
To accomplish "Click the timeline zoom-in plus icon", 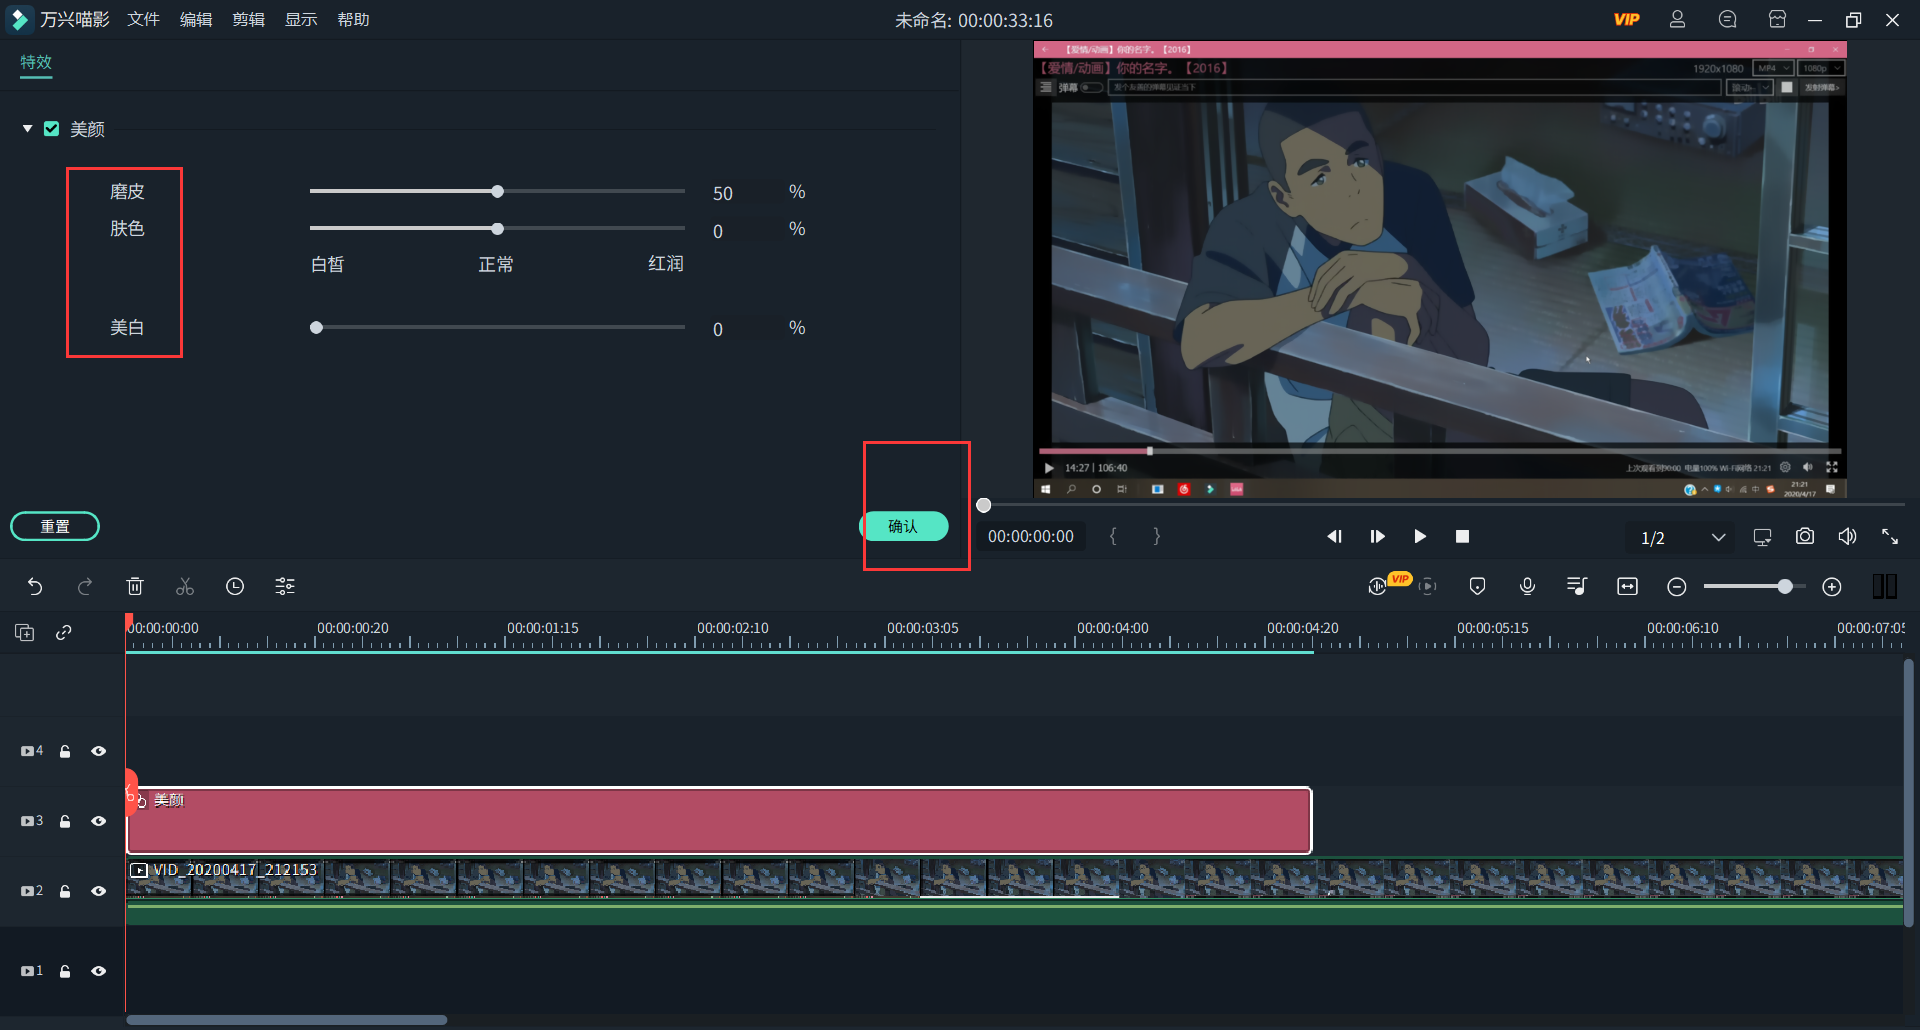I will 1831,587.
